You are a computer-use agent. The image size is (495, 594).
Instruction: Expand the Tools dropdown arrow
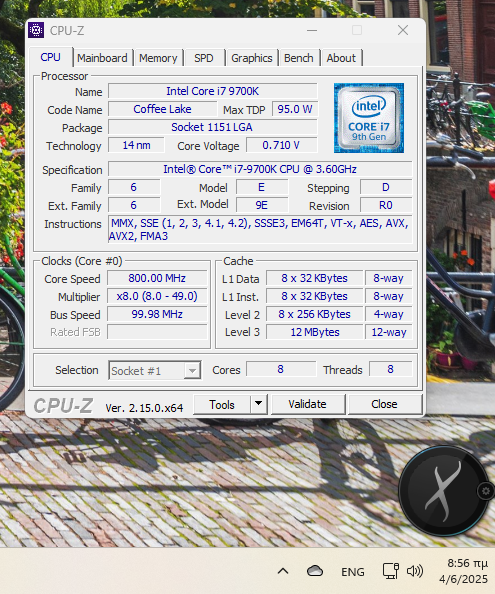[259, 404]
